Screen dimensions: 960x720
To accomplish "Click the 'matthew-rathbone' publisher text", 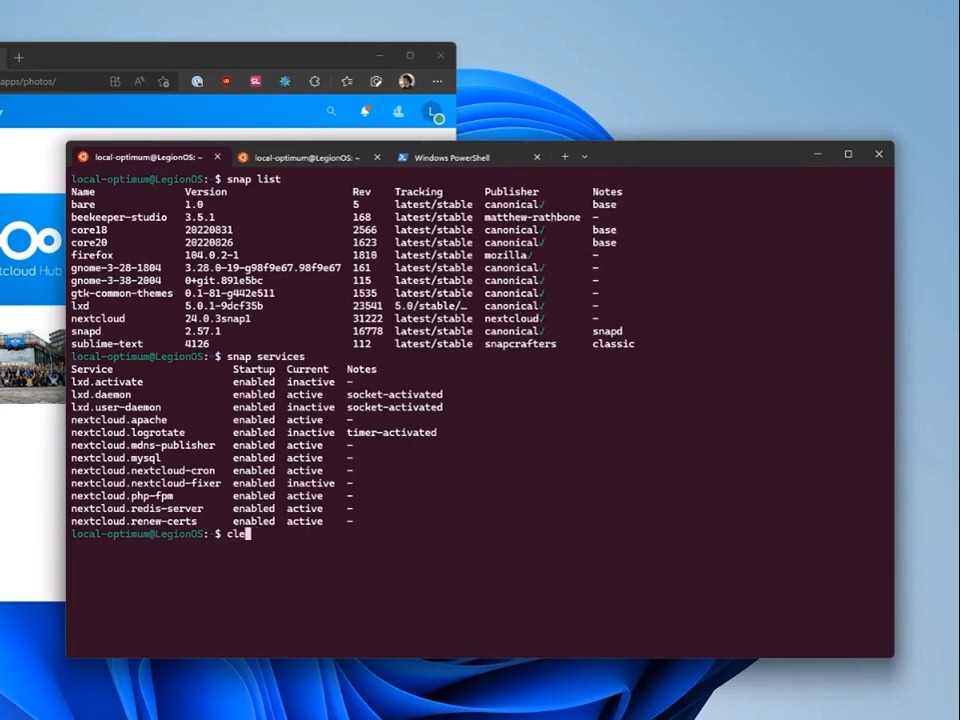I will tap(532, 217).
